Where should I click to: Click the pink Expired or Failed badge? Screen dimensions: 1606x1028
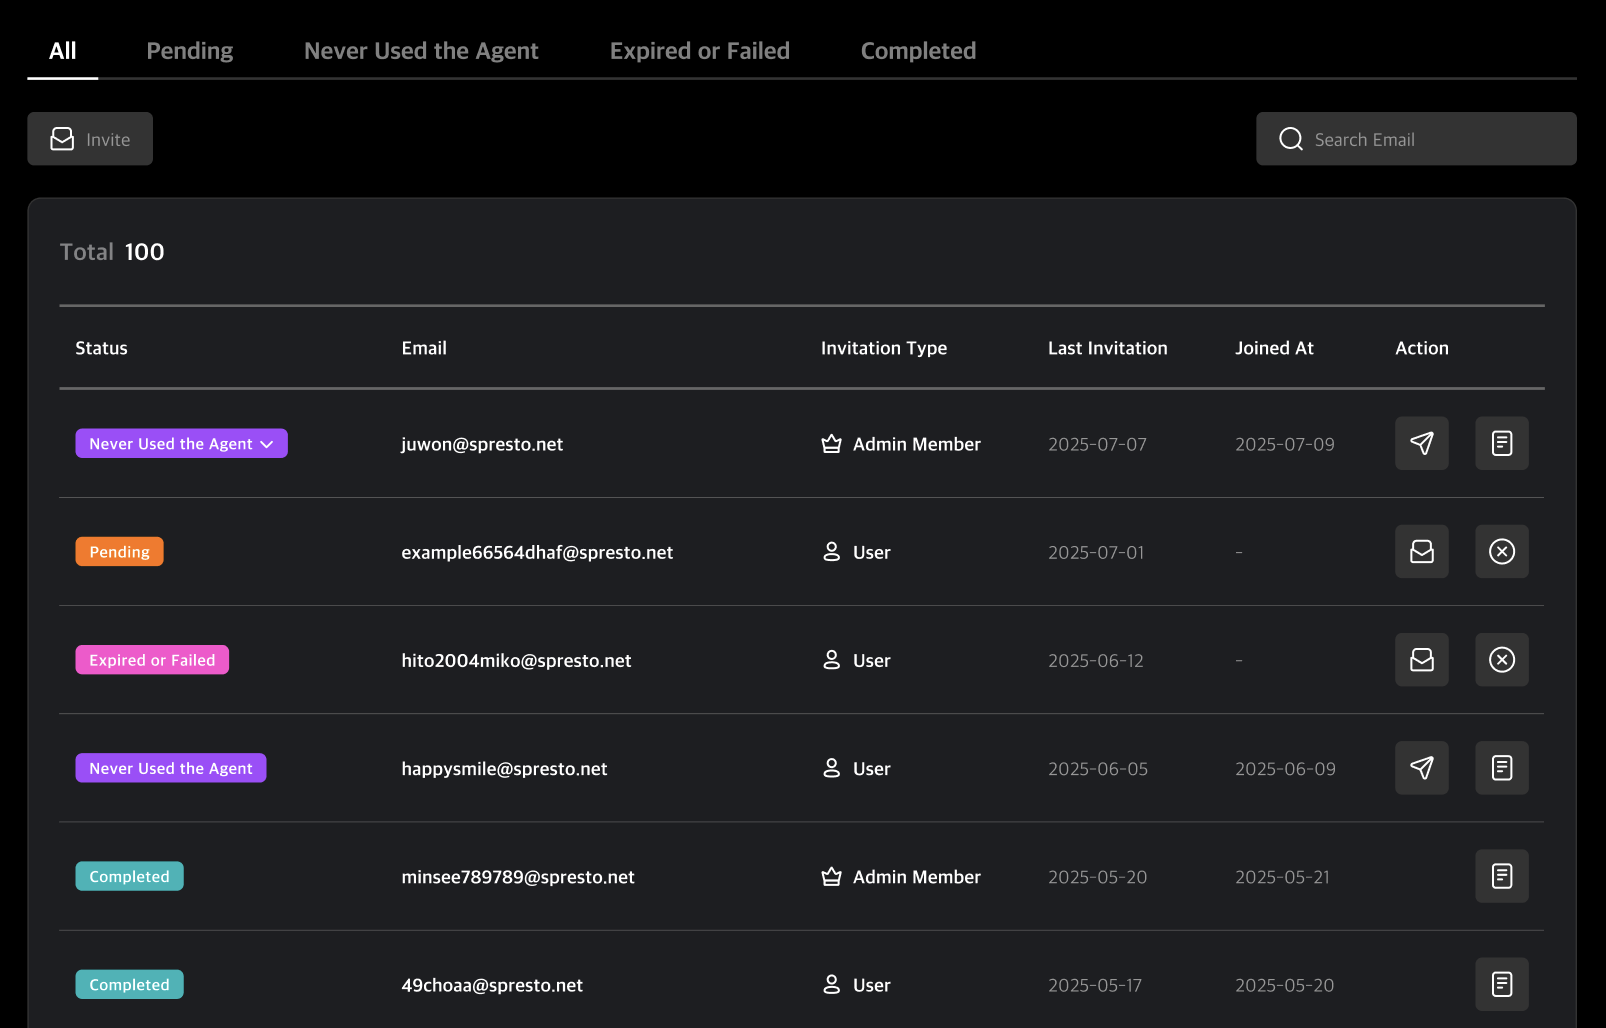152,660
